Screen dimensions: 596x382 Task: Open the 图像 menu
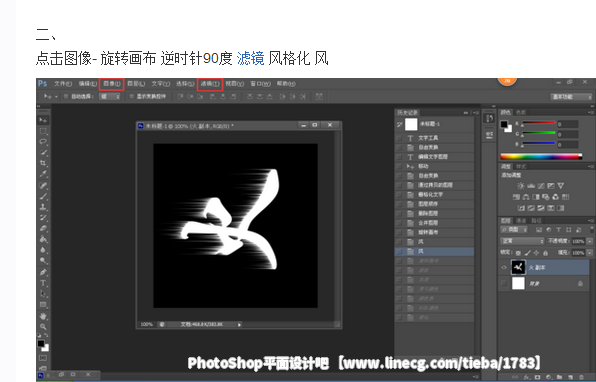[112, 84]
